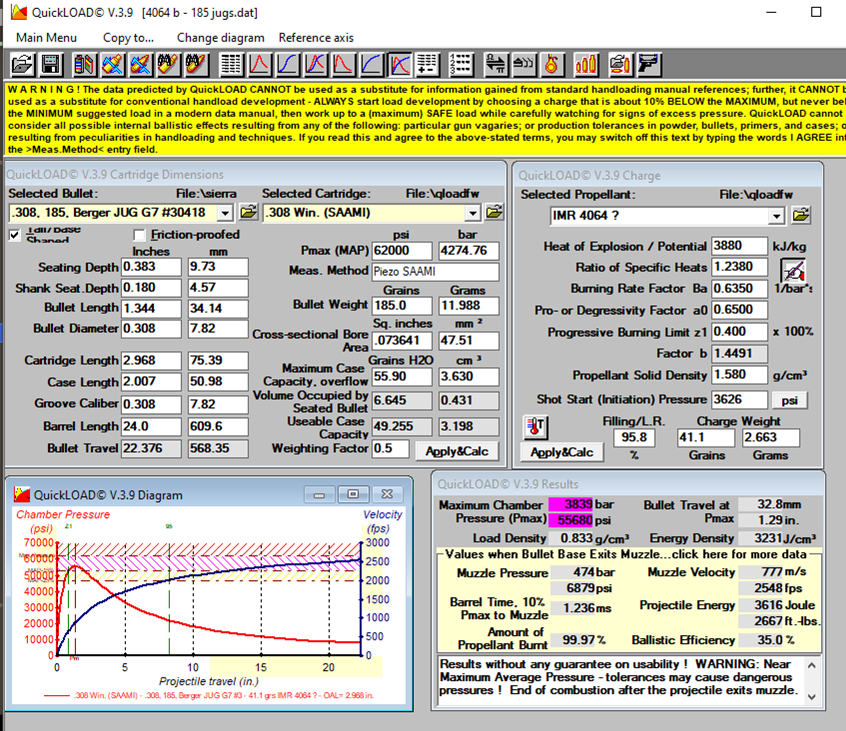Image resolution: width=846 pixels, height=731 pixels.
Task: Maximize the Diagram sub-window
Action: [353, 495]
